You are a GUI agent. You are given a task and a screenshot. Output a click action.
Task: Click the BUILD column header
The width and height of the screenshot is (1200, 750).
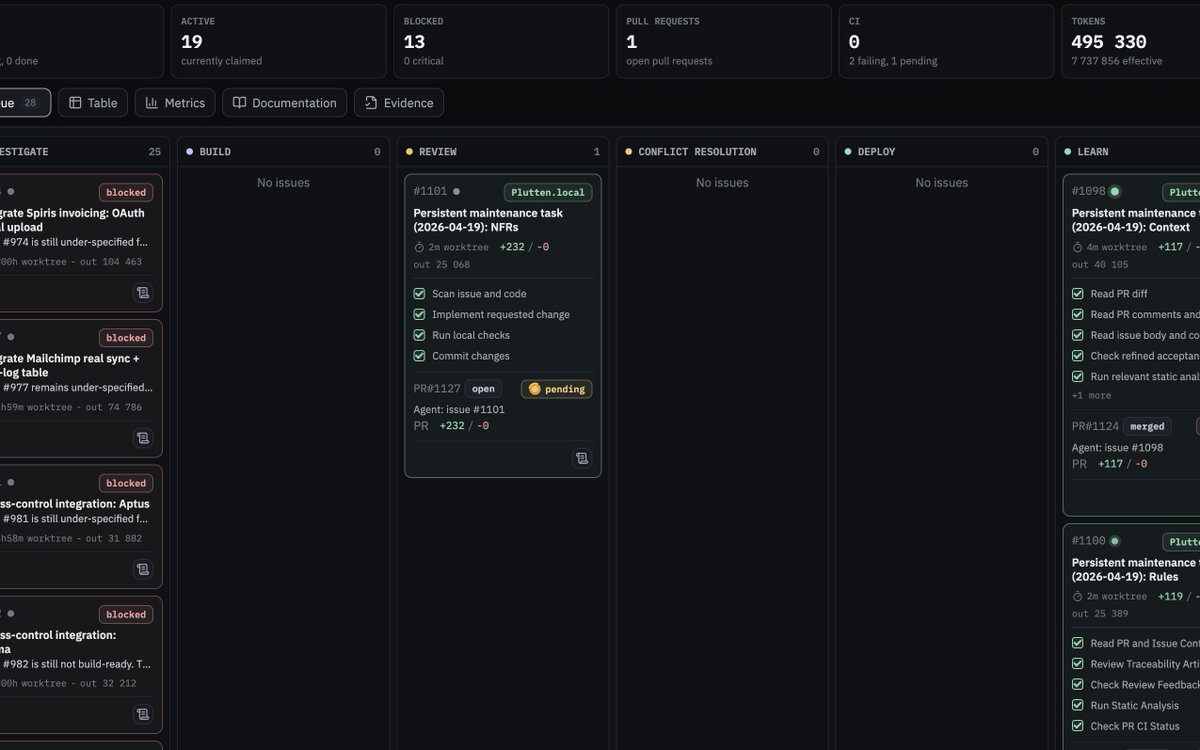pyautogui.click(x=283, y=152)
